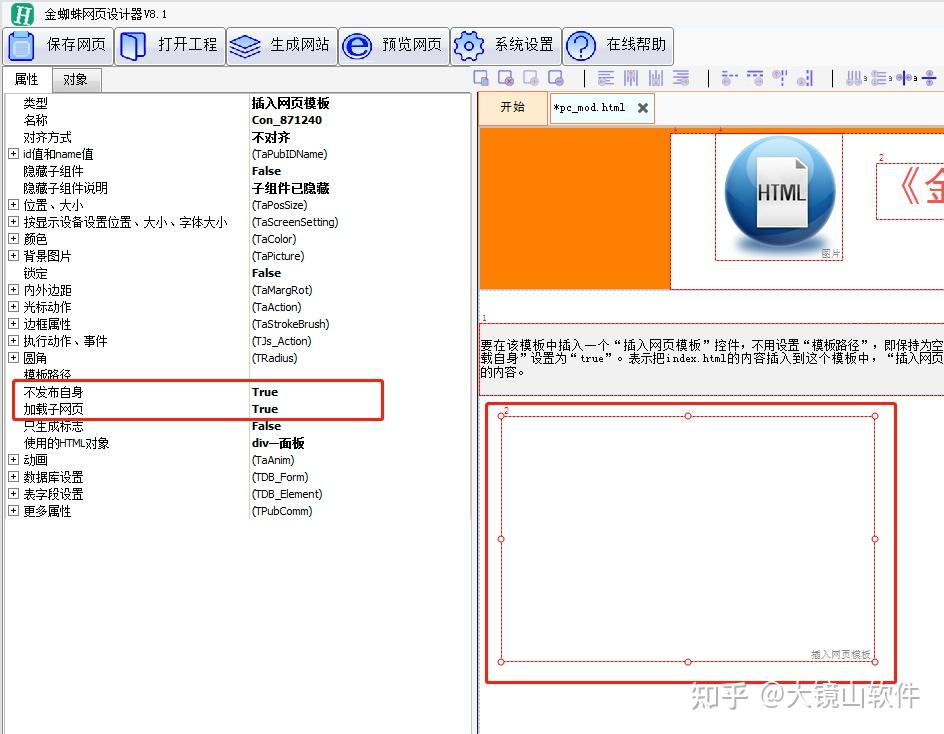
Task: Click the solid top line with dashes icon
Action: click(x=755, y=78)
